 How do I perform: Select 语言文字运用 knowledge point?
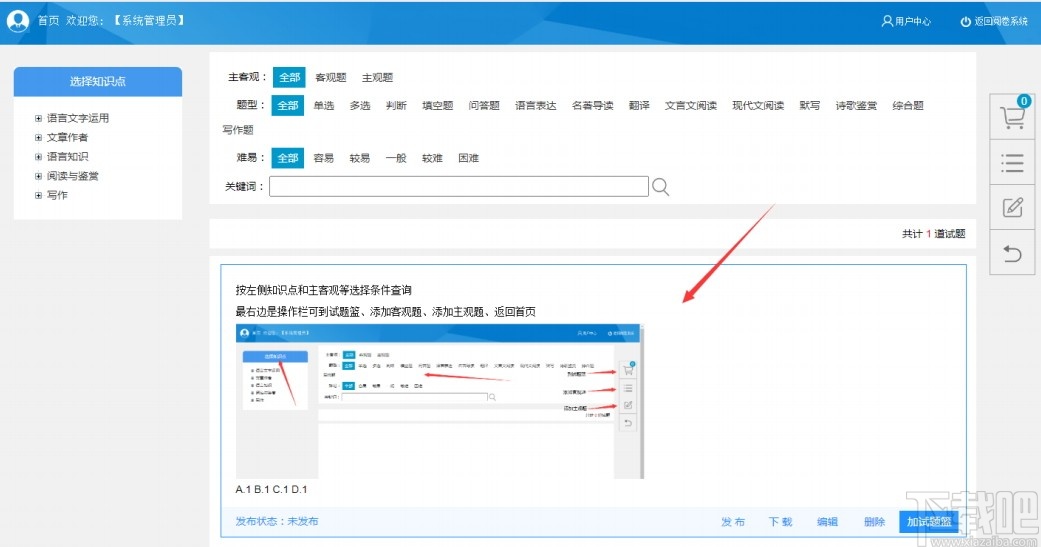(x=78, y=118)
